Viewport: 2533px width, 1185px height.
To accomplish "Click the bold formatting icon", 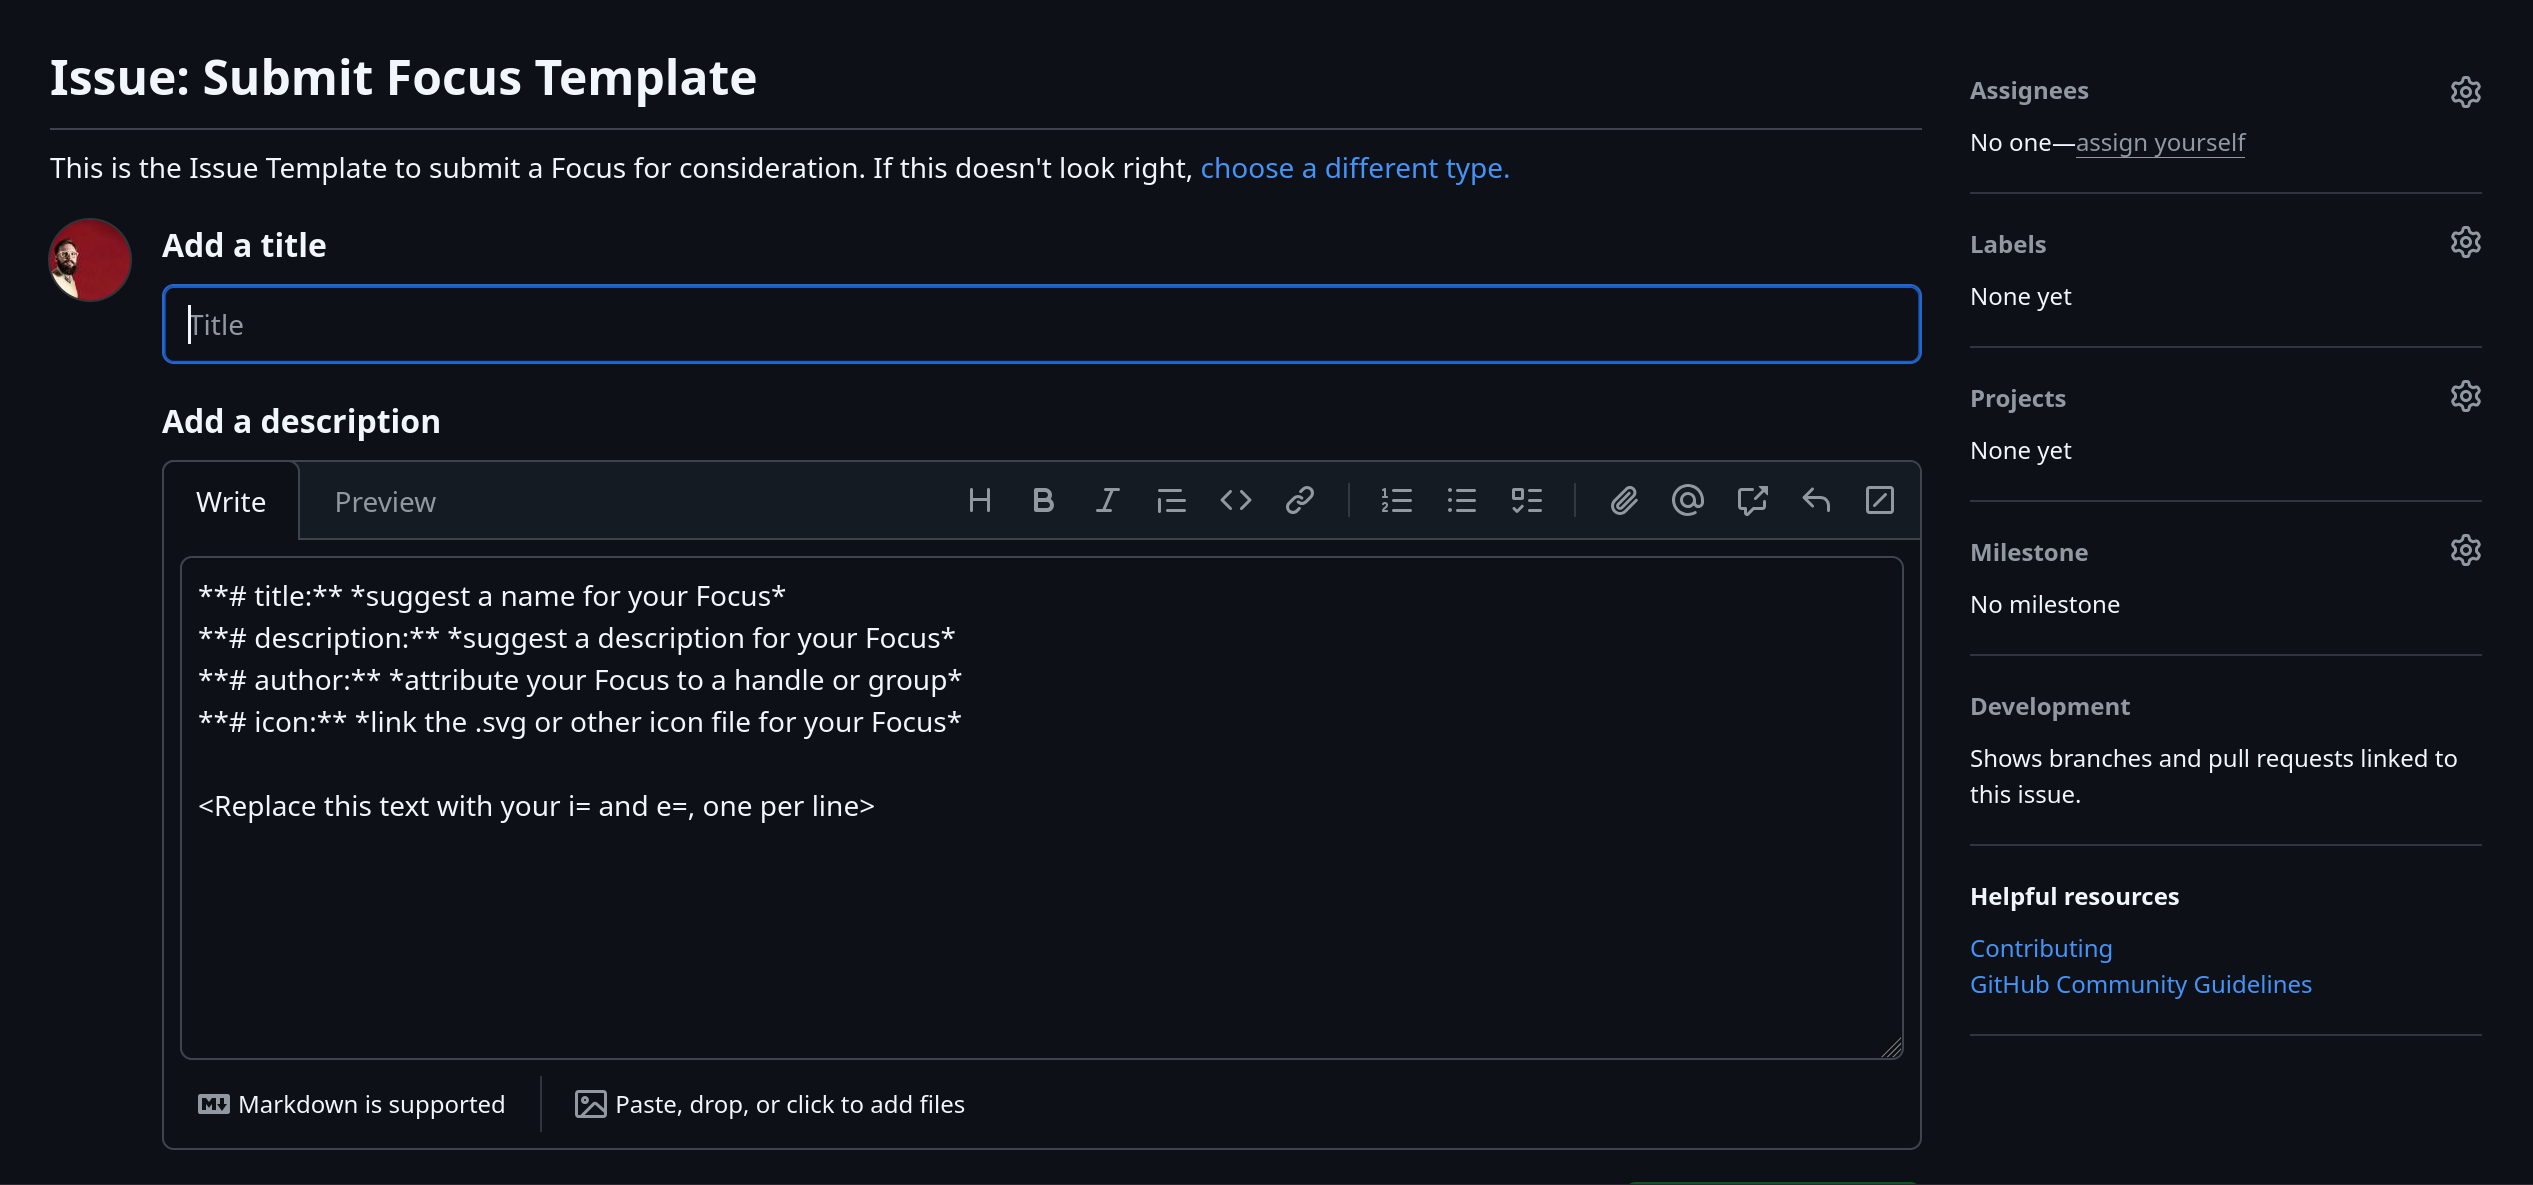I will pos(1042,500).
